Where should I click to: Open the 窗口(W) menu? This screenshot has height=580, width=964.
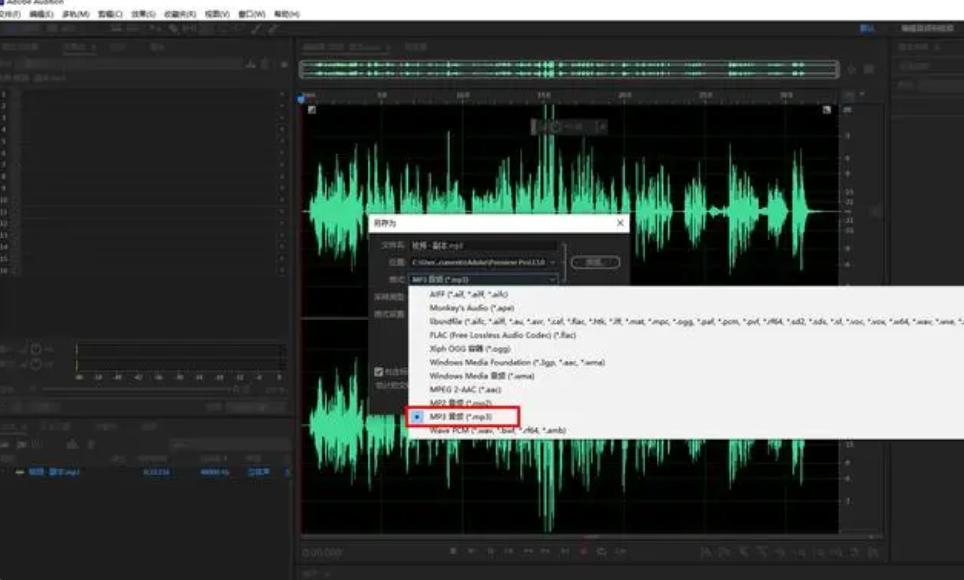249,15
